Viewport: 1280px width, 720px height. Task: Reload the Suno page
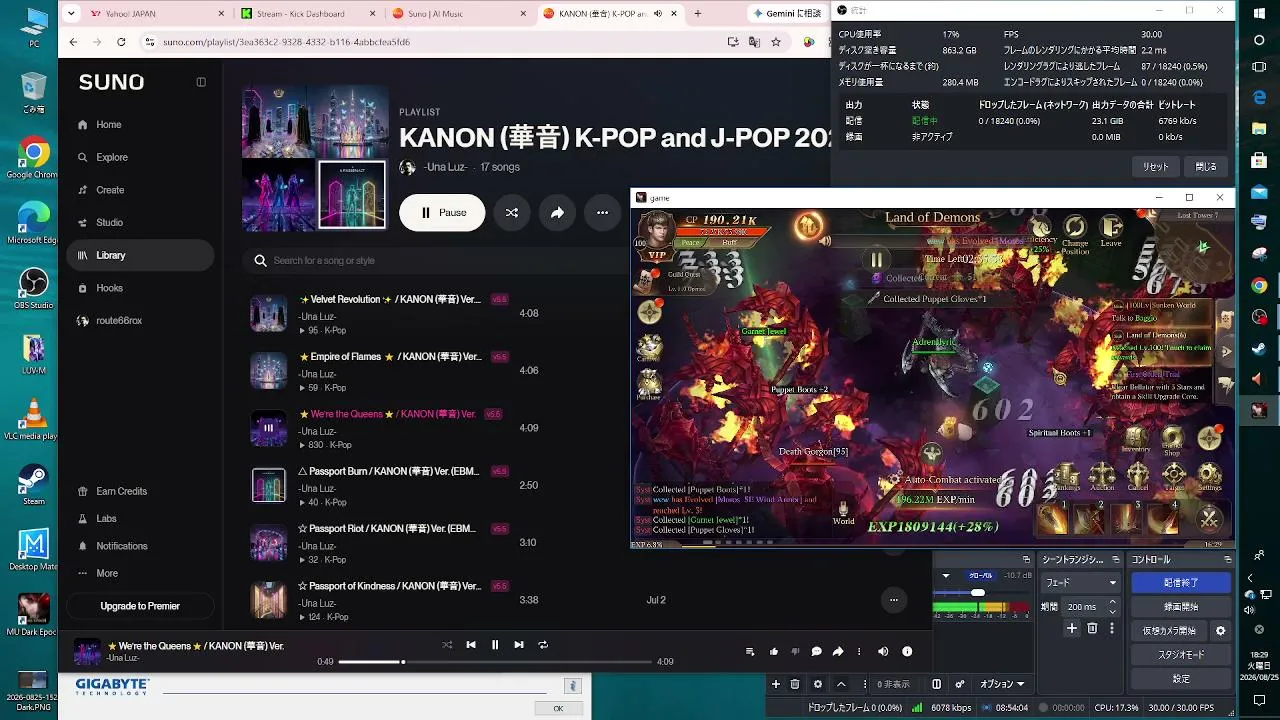click(121, 42)
